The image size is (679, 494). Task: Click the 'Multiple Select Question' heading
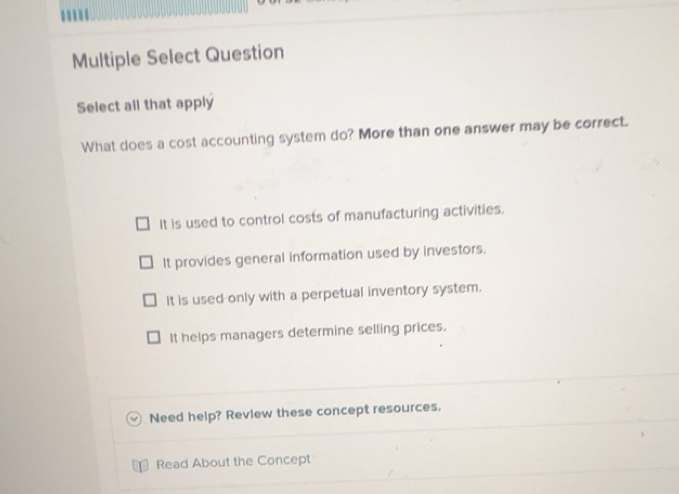[x=178, y=56]
